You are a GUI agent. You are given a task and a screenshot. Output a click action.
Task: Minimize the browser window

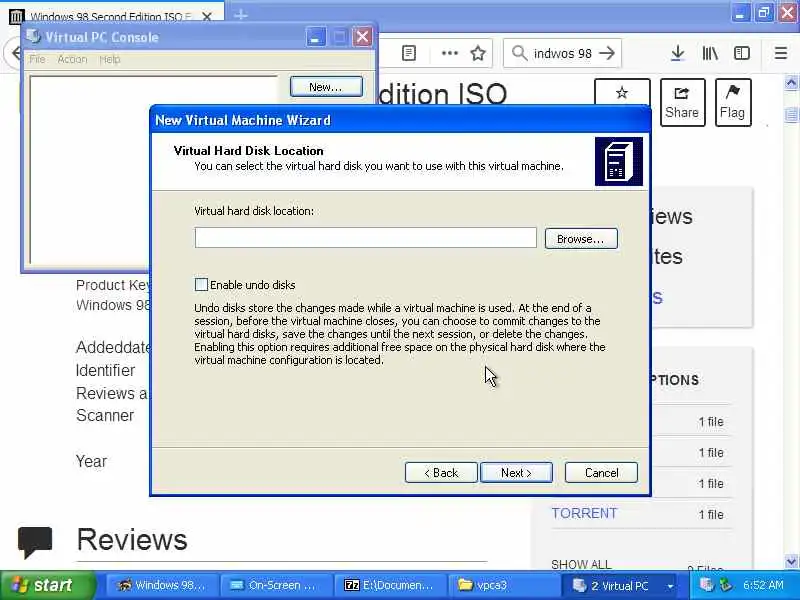click(740, 13)
